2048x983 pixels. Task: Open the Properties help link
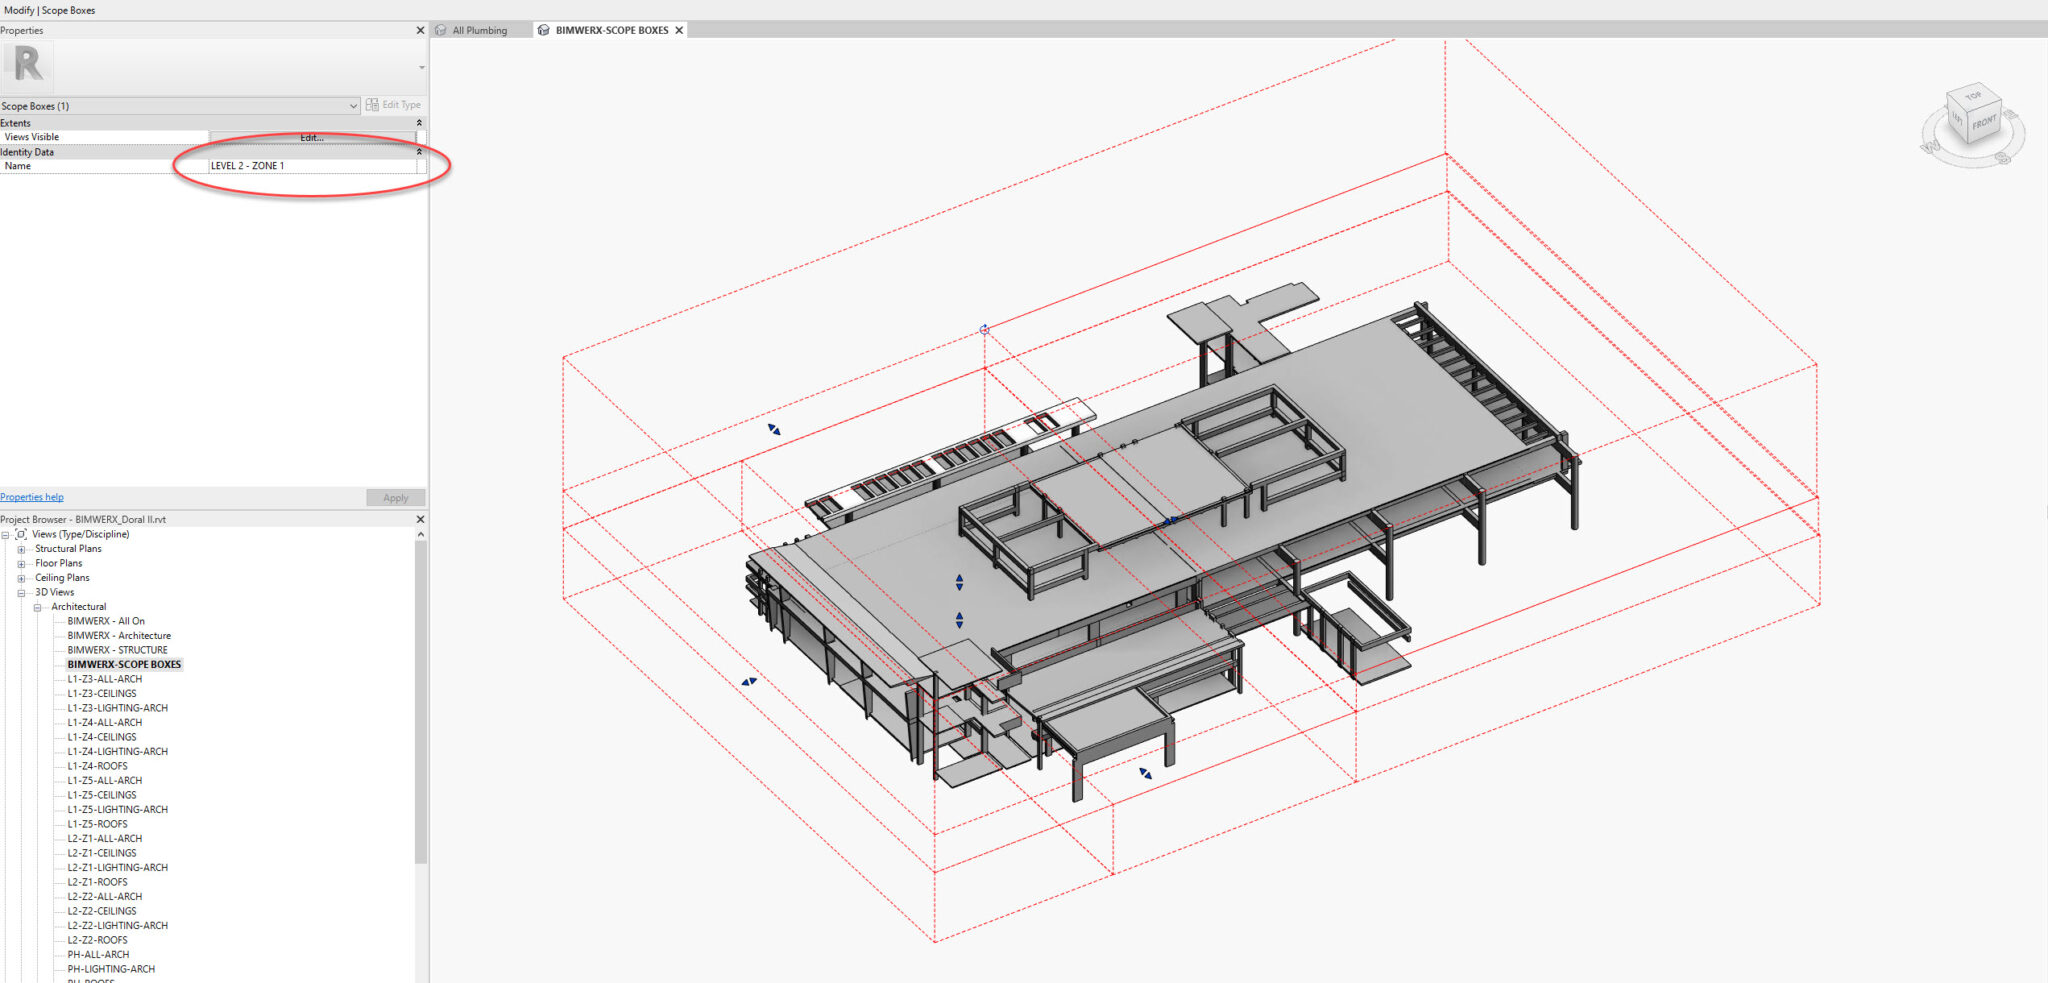(x=31, y=497)
